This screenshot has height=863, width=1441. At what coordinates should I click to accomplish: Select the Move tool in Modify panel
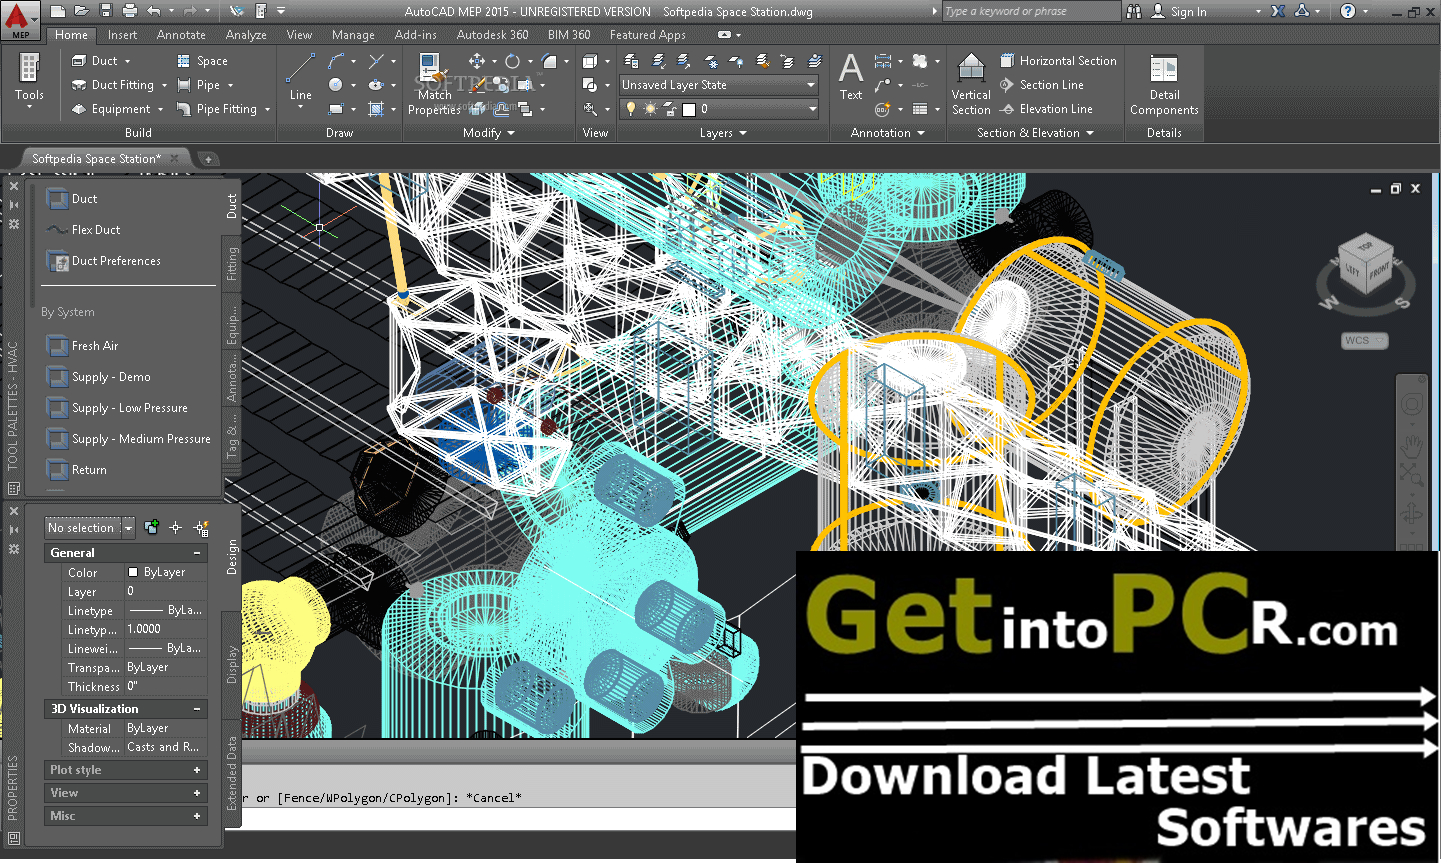[x=477, y=61]
